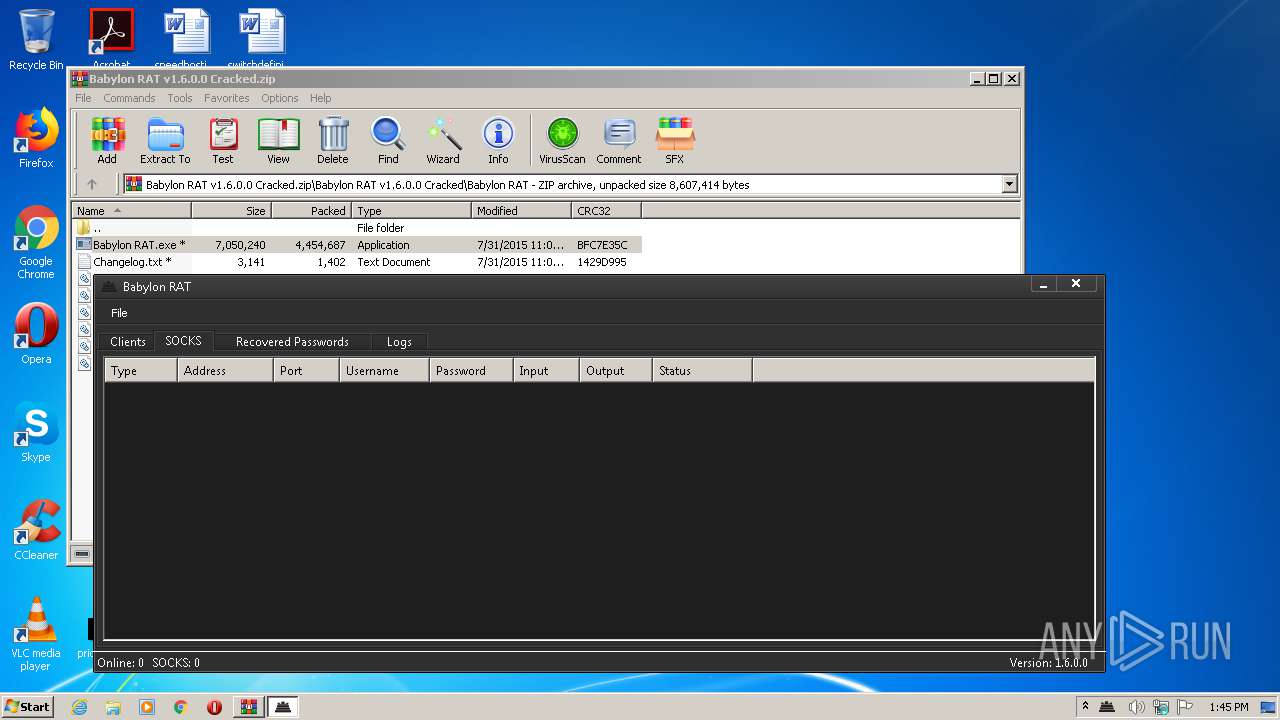Click the Type column header in WinRAR
The height and width of the screenshot is (720, 1280).
[411, 211]
